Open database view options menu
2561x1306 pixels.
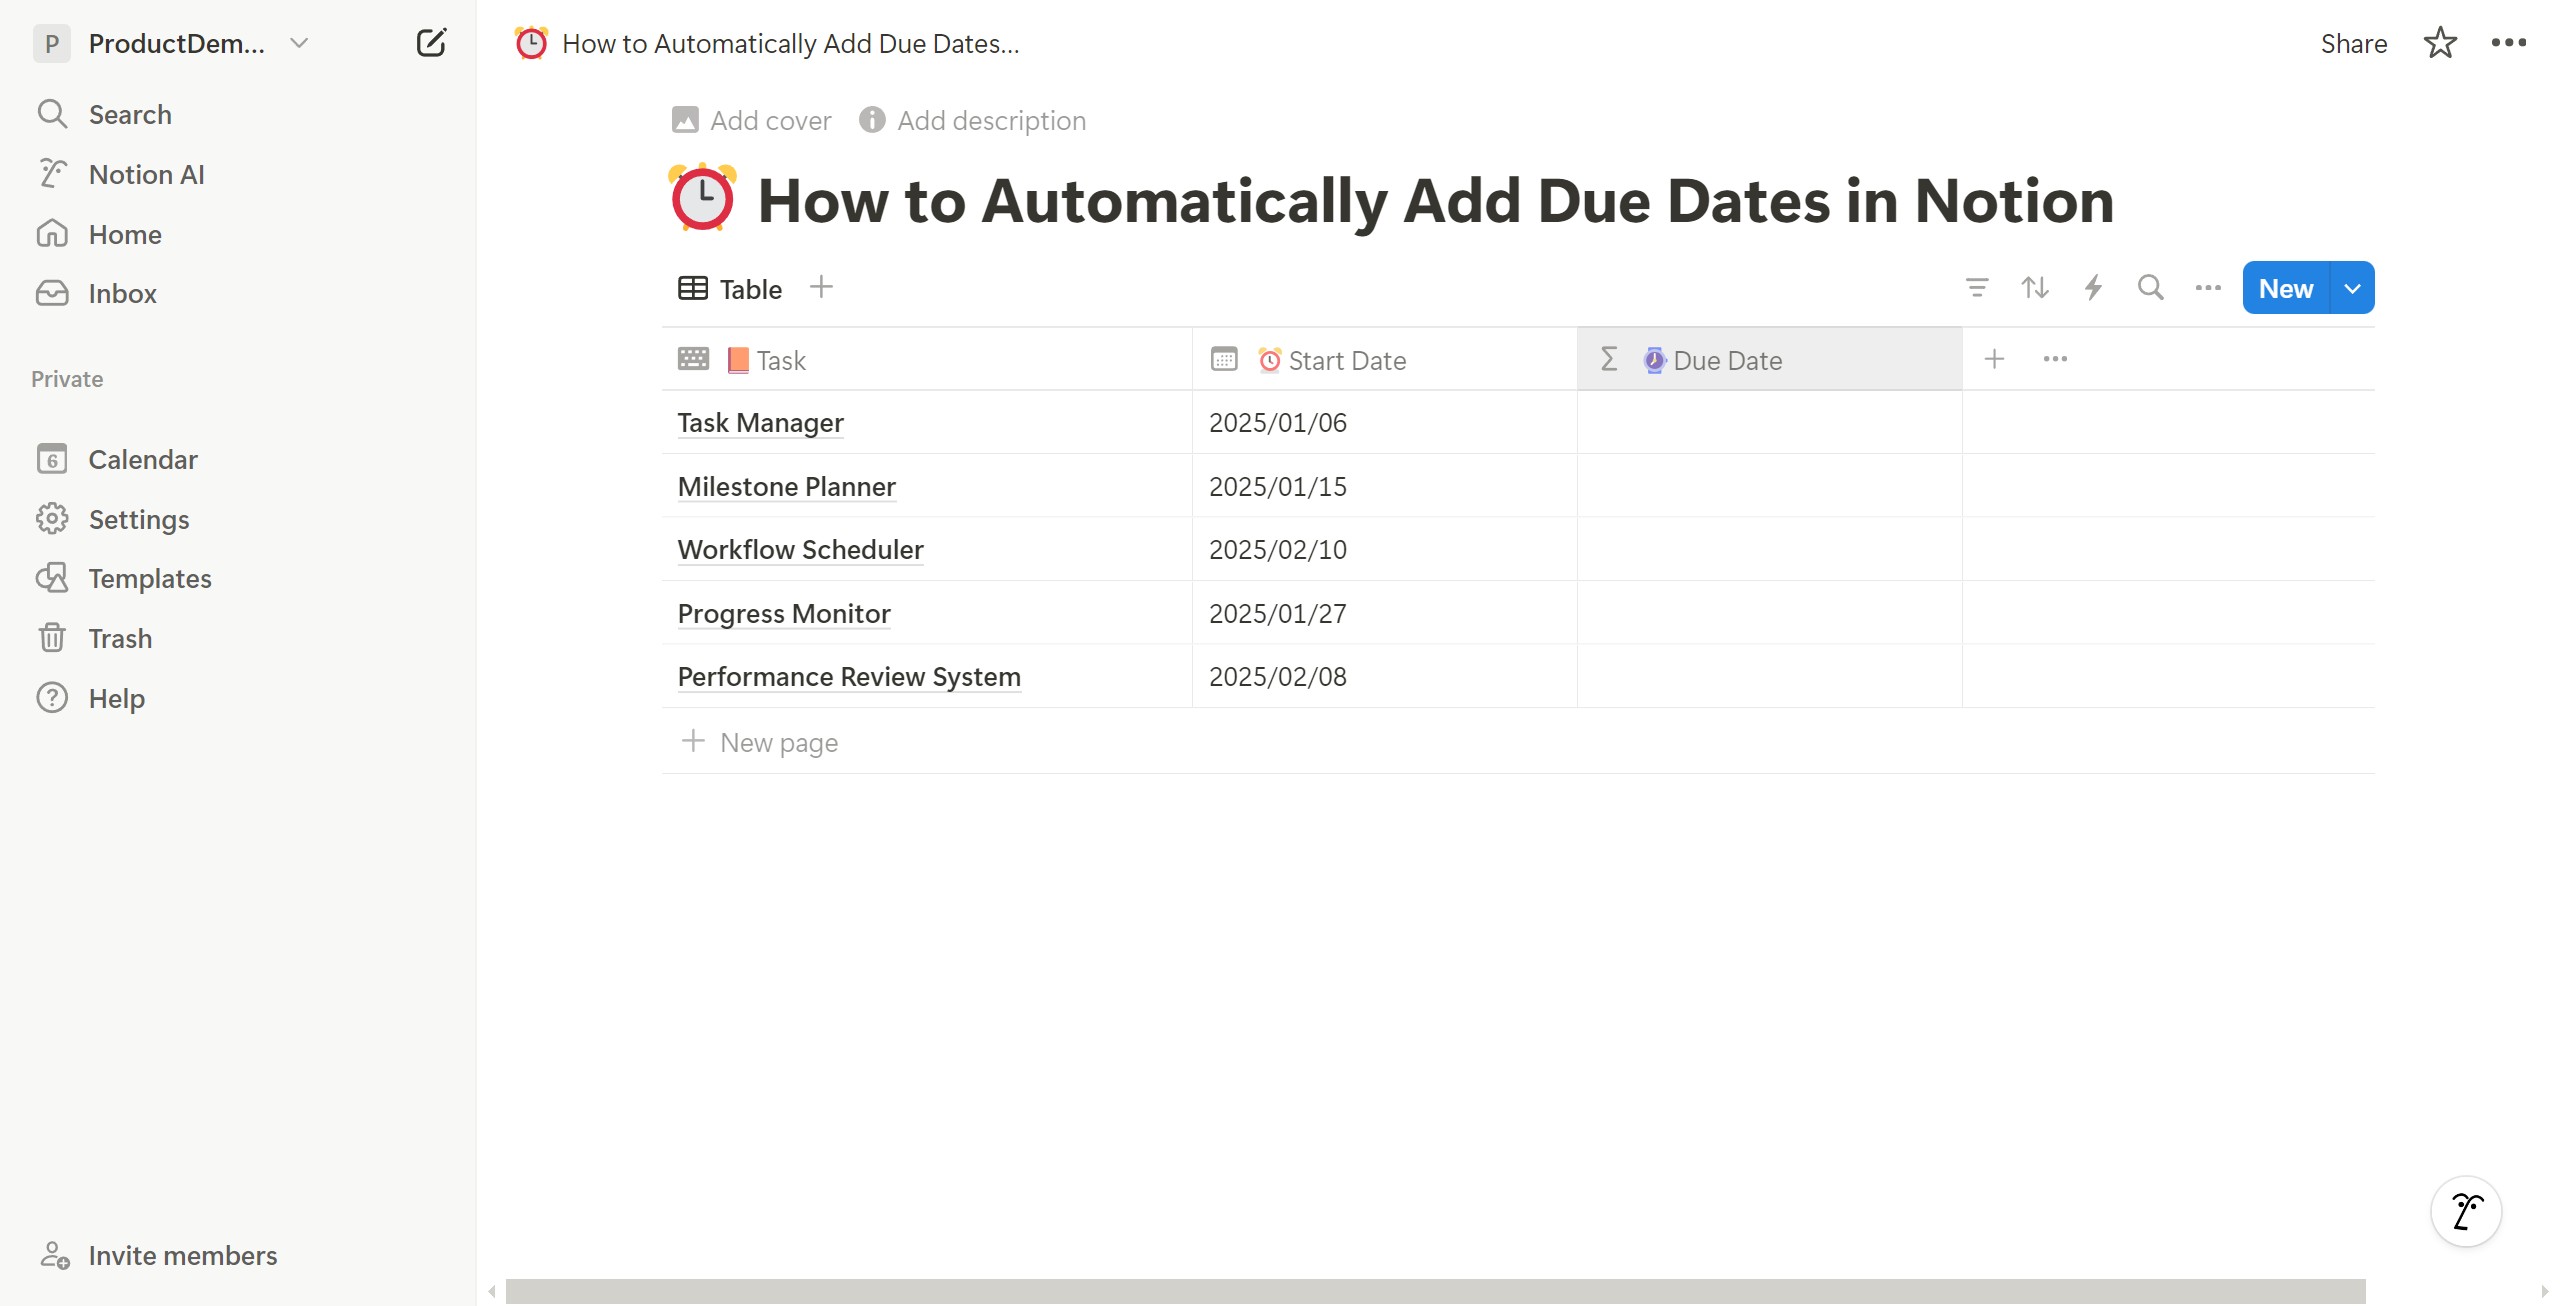2208,288
